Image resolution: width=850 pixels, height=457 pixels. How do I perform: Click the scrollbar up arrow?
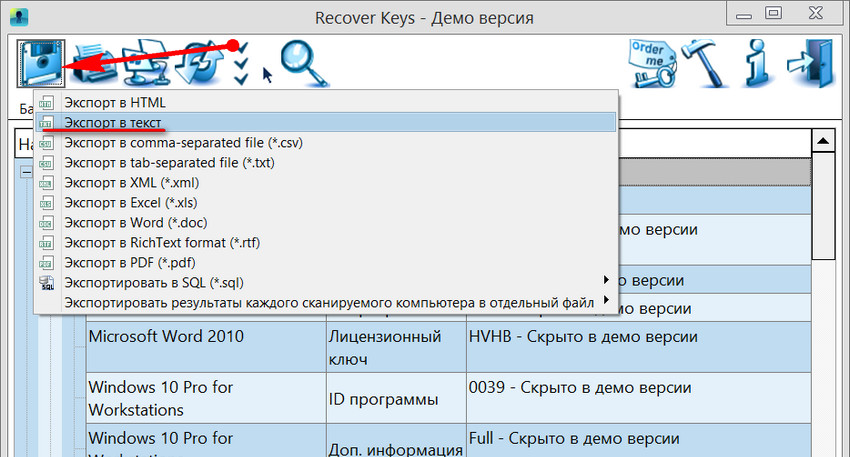point(823,141)
